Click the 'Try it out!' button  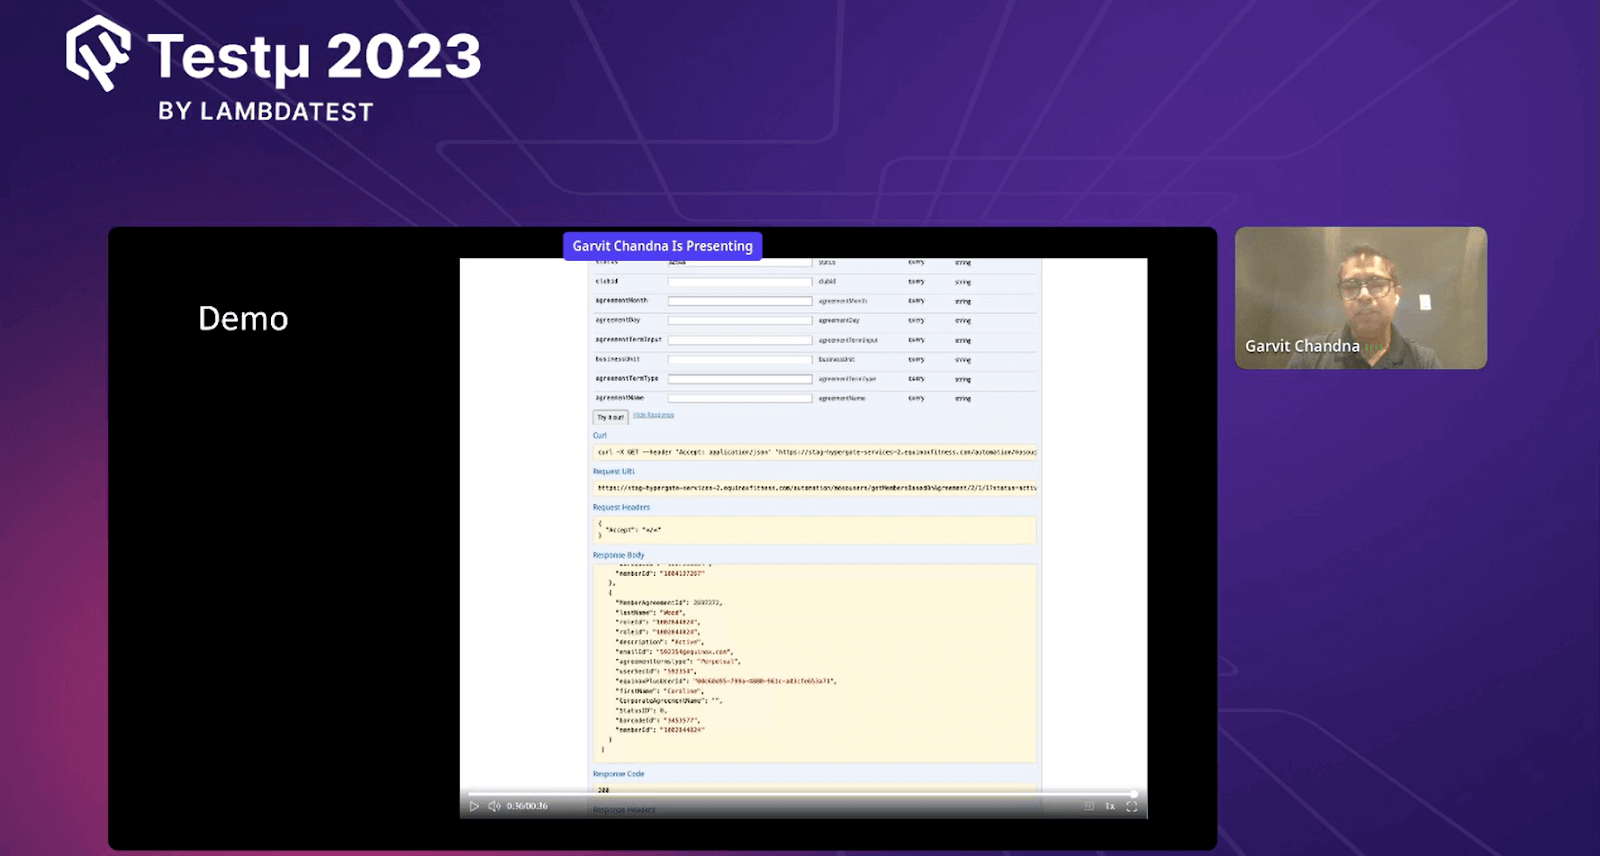tap(610, 417)
